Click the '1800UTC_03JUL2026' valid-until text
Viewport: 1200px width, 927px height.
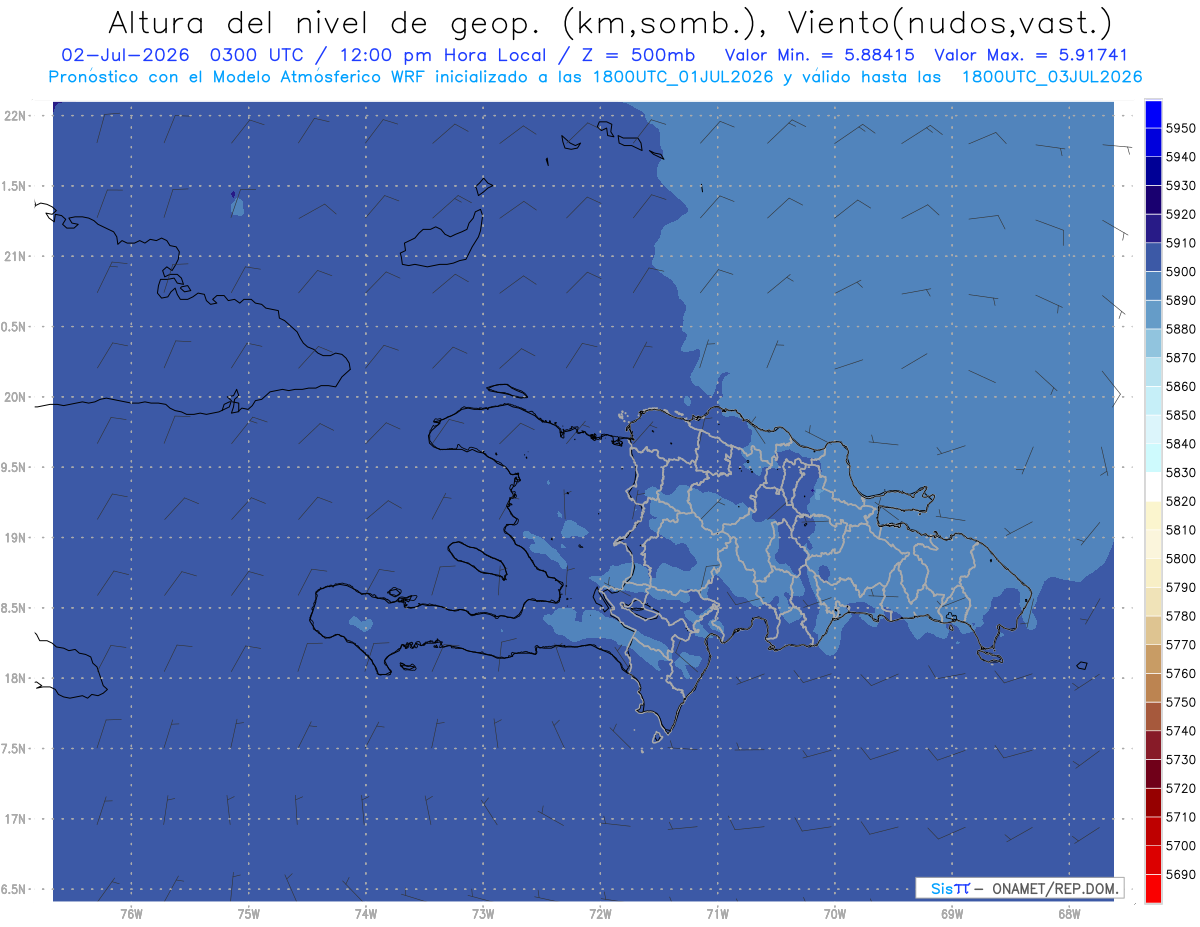click(x=1052, y=76)
